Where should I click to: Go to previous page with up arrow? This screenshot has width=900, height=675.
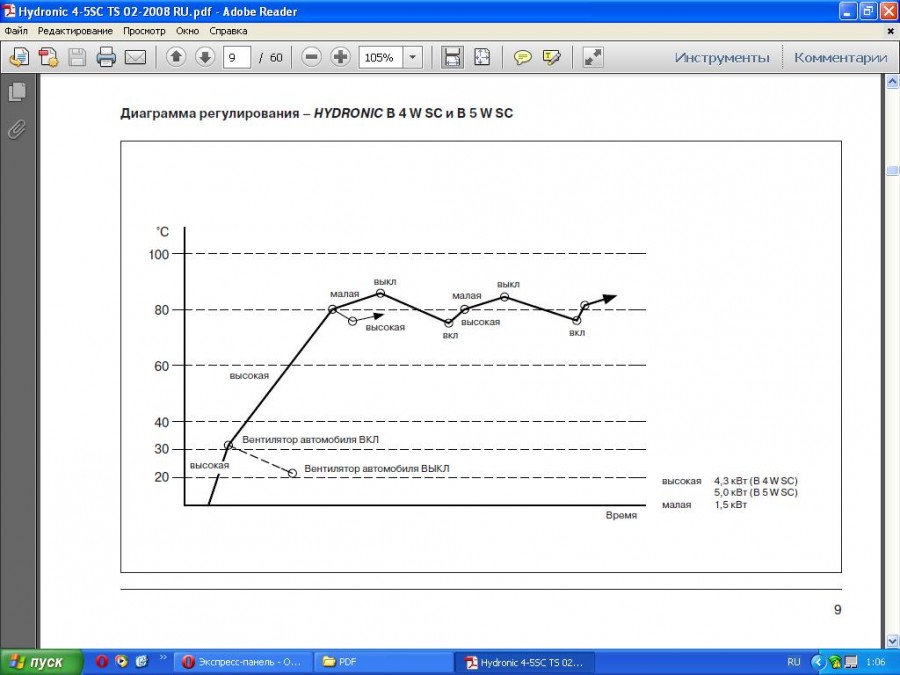[176, 57]
